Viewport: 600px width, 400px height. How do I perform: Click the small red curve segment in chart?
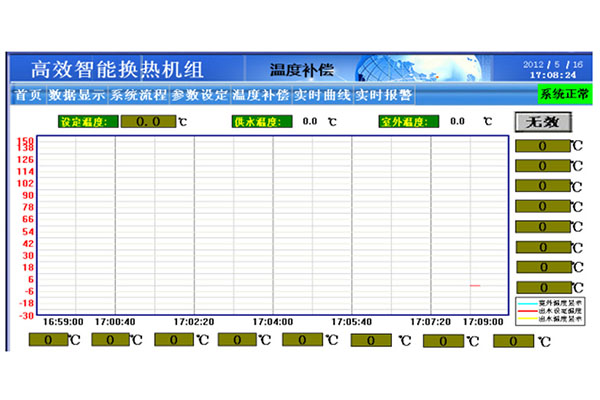(x=475, y=286)
